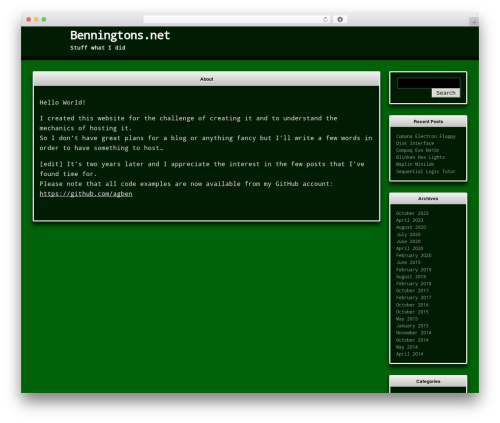
Task: Click the search text field in sidebar
Action: tap(429, 83)
